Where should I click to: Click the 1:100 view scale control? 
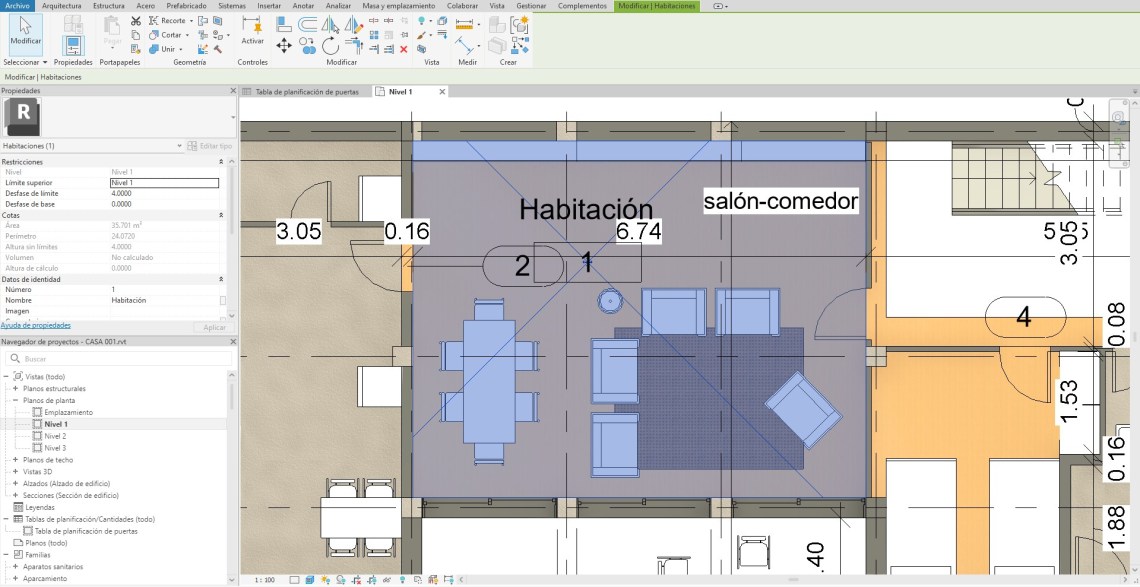point(265,579)
